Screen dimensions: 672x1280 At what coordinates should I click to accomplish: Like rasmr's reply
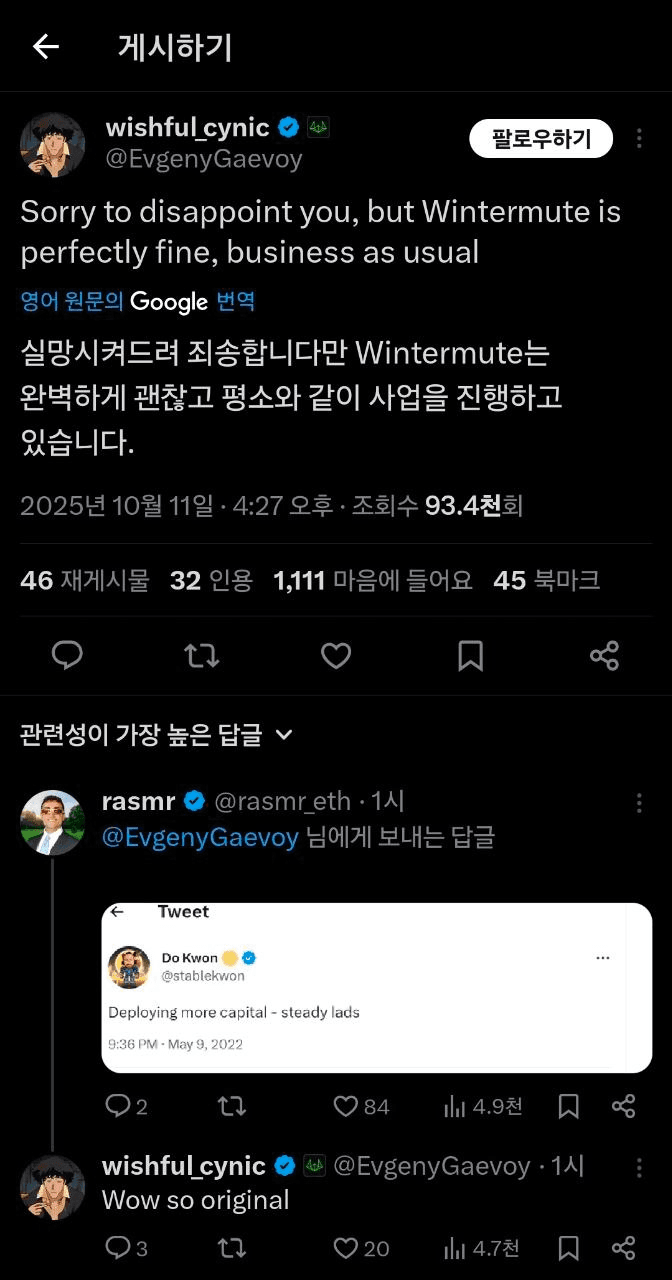click(347, 1106)
